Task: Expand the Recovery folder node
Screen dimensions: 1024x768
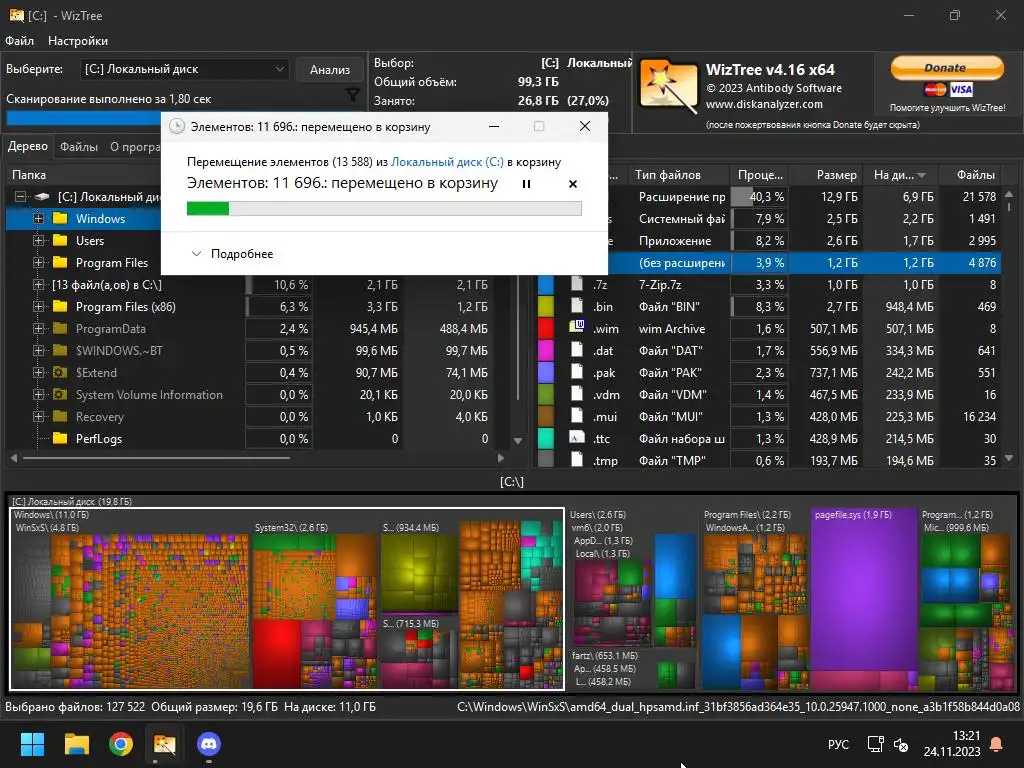Action: tap(39, 417)
